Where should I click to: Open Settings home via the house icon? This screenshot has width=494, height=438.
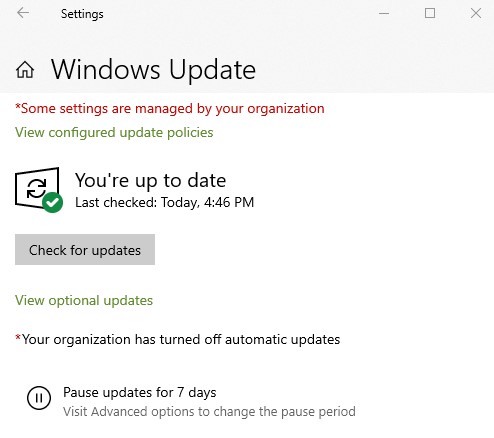(x=25, y=70)
